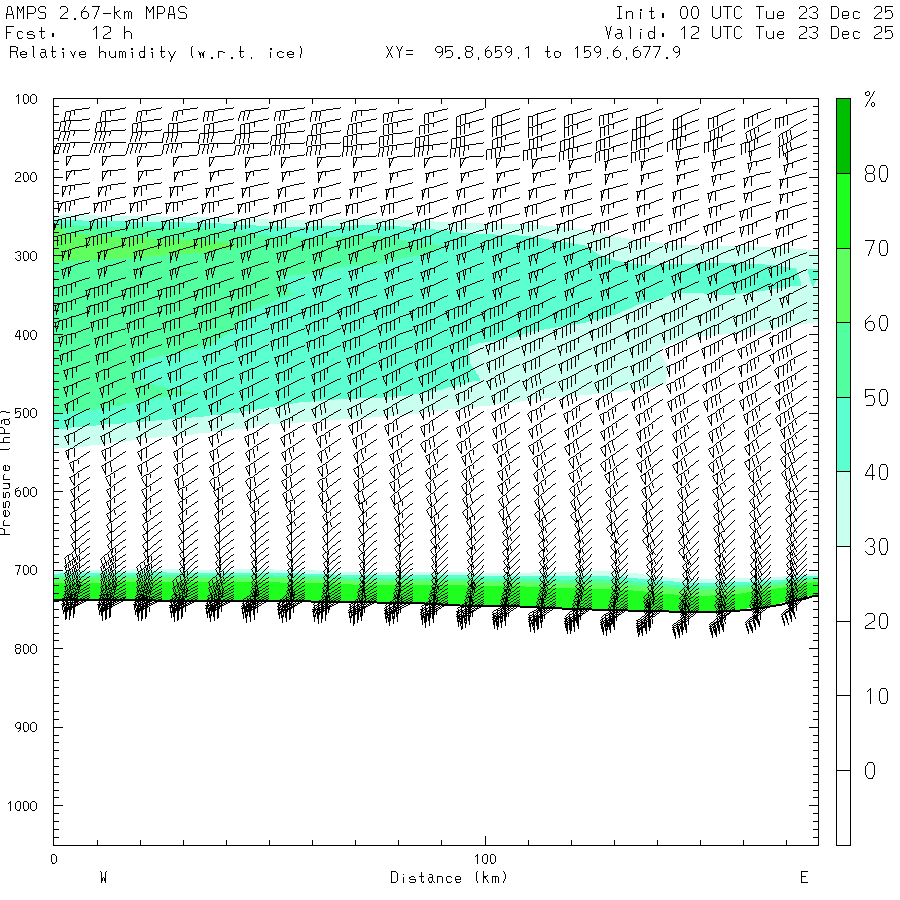Click the white 0-10 colorbar segment
This screenshot has width=900, height=900.
(843, 733)
